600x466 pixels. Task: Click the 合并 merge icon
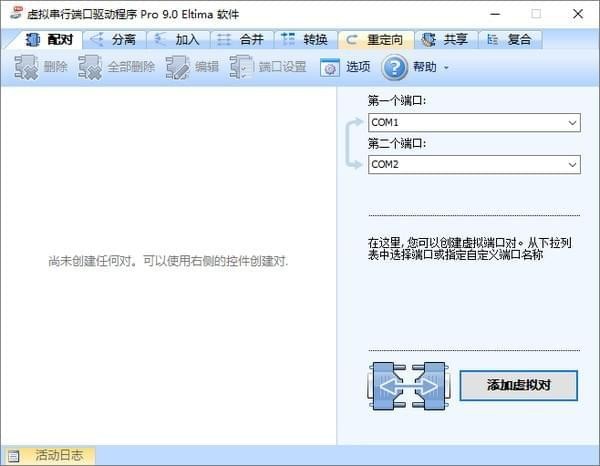pos(224,39)
